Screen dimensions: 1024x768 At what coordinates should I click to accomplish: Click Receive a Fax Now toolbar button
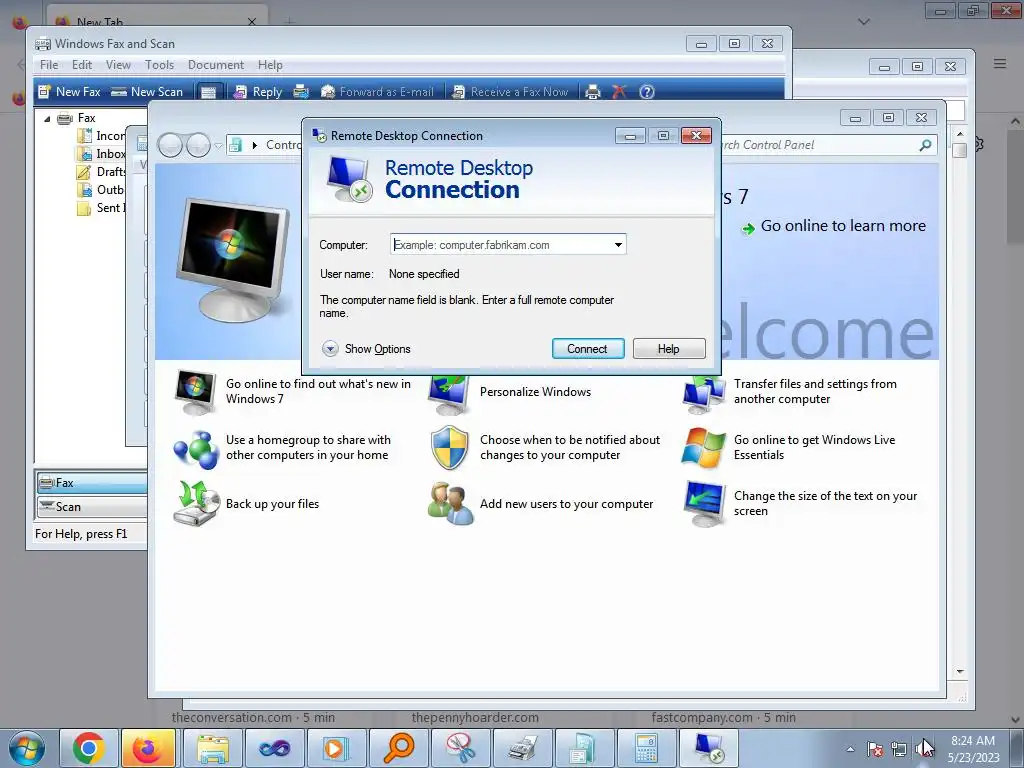coord(511,92)
